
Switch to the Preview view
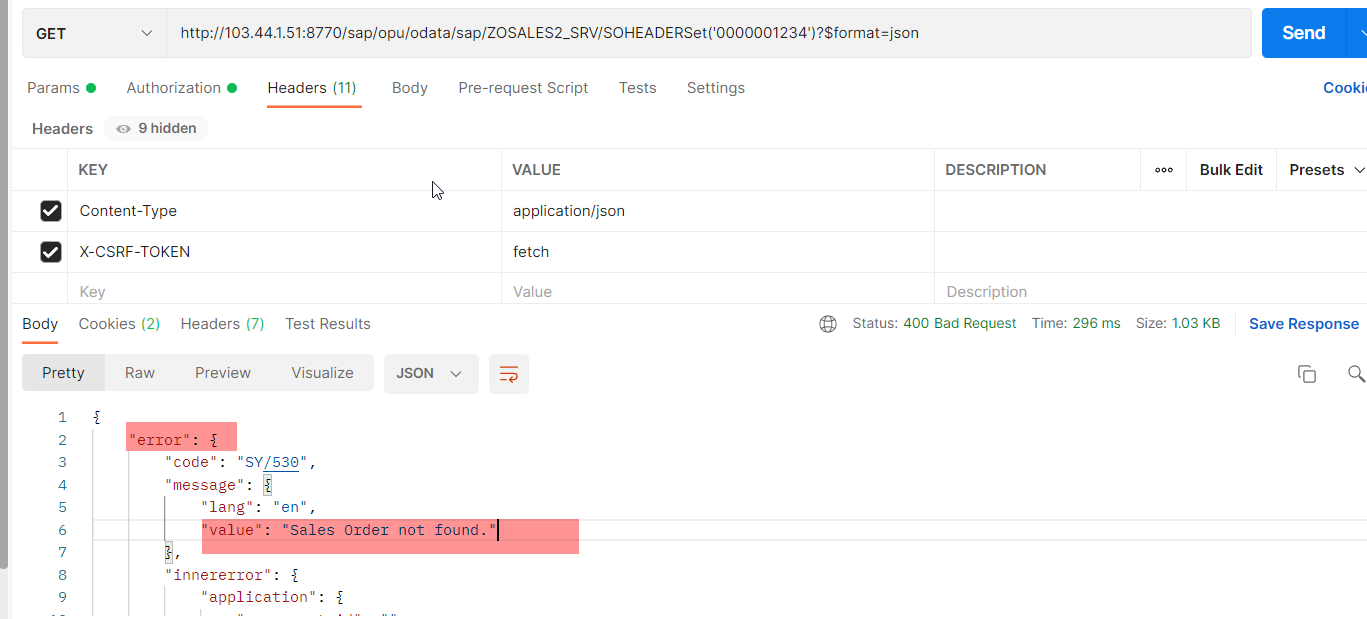click(x=223, y=373)
